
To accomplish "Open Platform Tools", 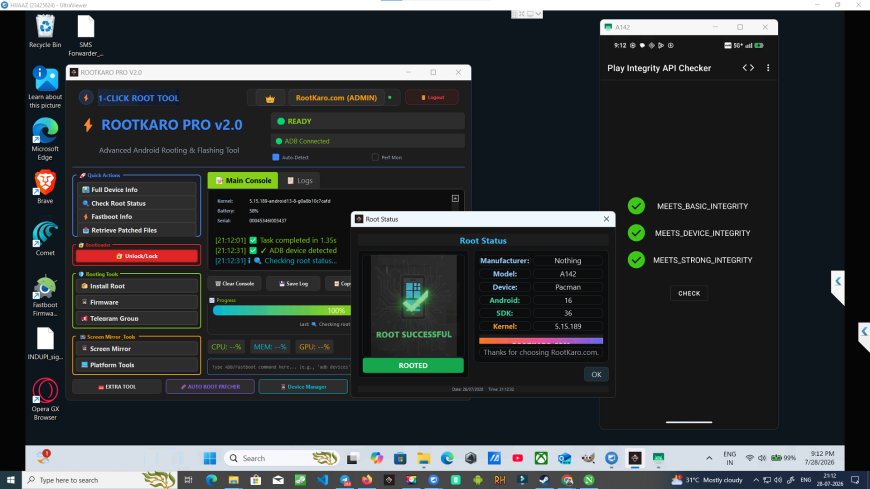I will click(x=137, y=365).
